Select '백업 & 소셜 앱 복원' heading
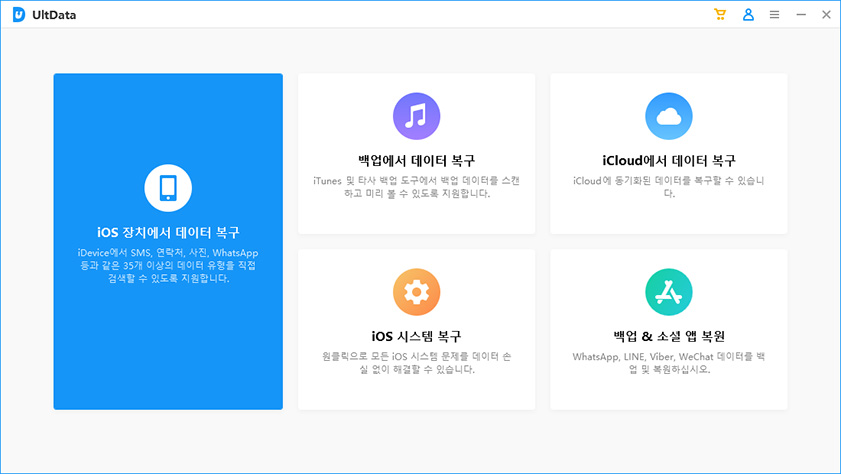841x474 pixels. pos(669,336)
